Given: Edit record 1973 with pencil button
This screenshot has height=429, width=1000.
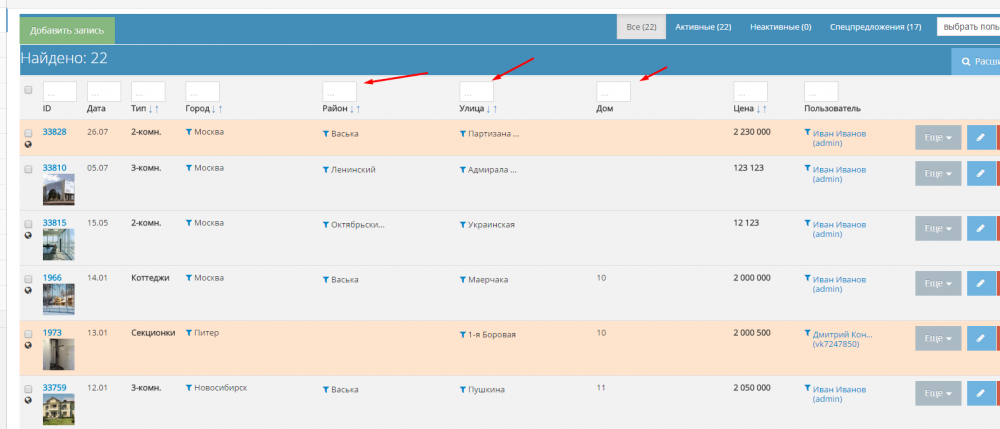Looking at the screenshot, I should pyautogui.click(x=981, y=338).
